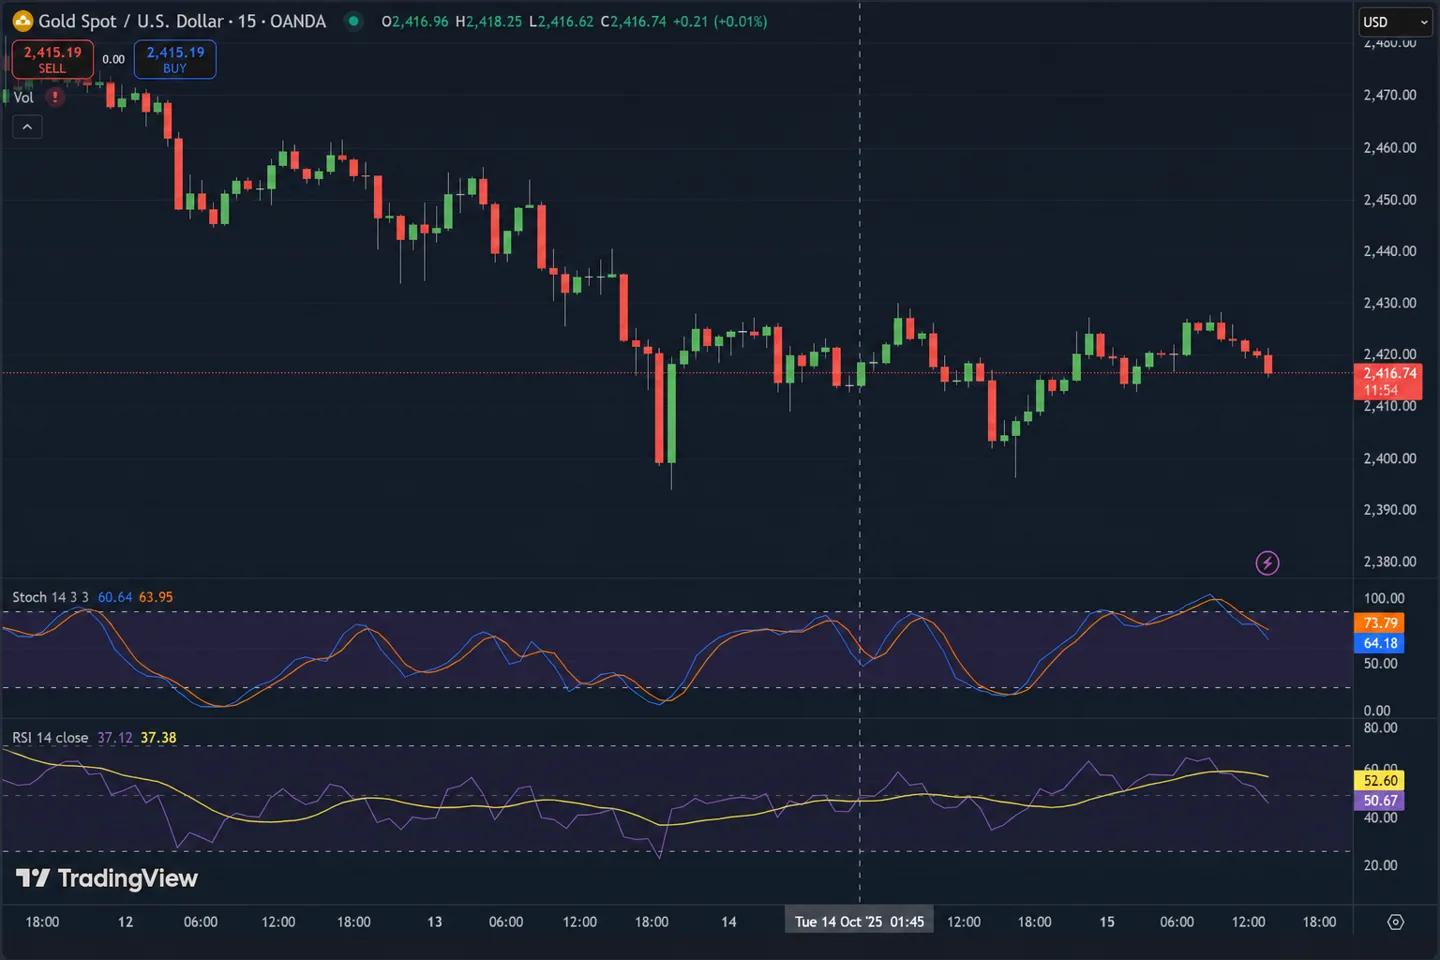Viewport: 1440px width, 960px height.
Task: Click the 2,470.00 price axis label
Action: [x=1390, y=95]
